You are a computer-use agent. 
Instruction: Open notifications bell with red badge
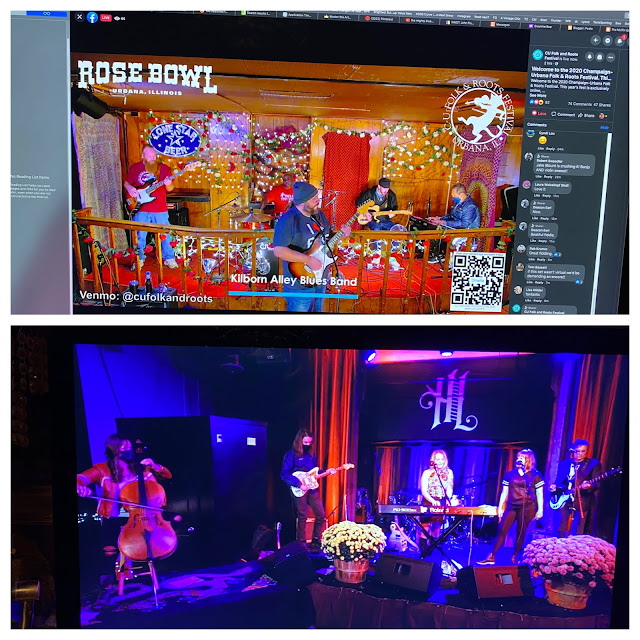pyautogui.click(x=620, y=41)
